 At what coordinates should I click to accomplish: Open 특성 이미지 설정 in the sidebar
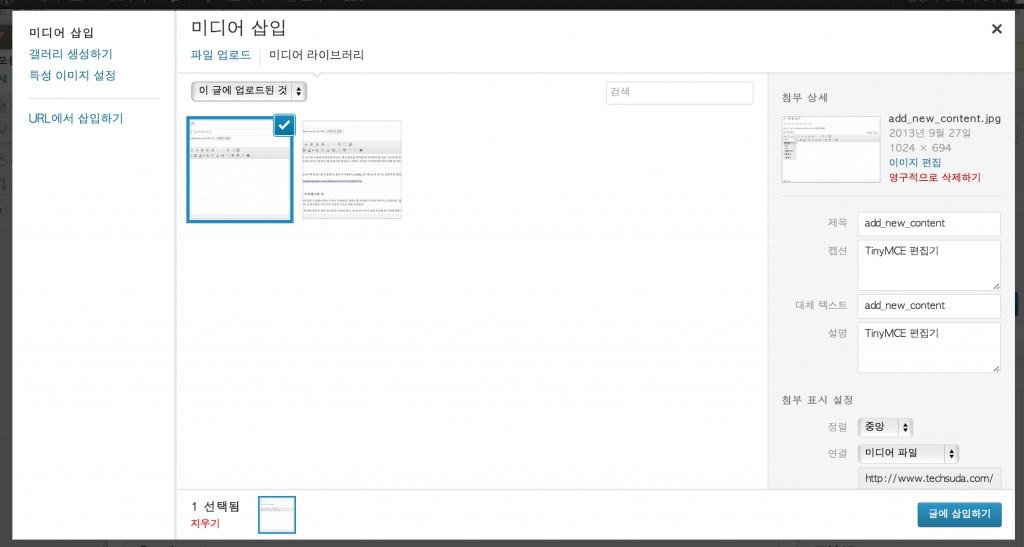72,75
